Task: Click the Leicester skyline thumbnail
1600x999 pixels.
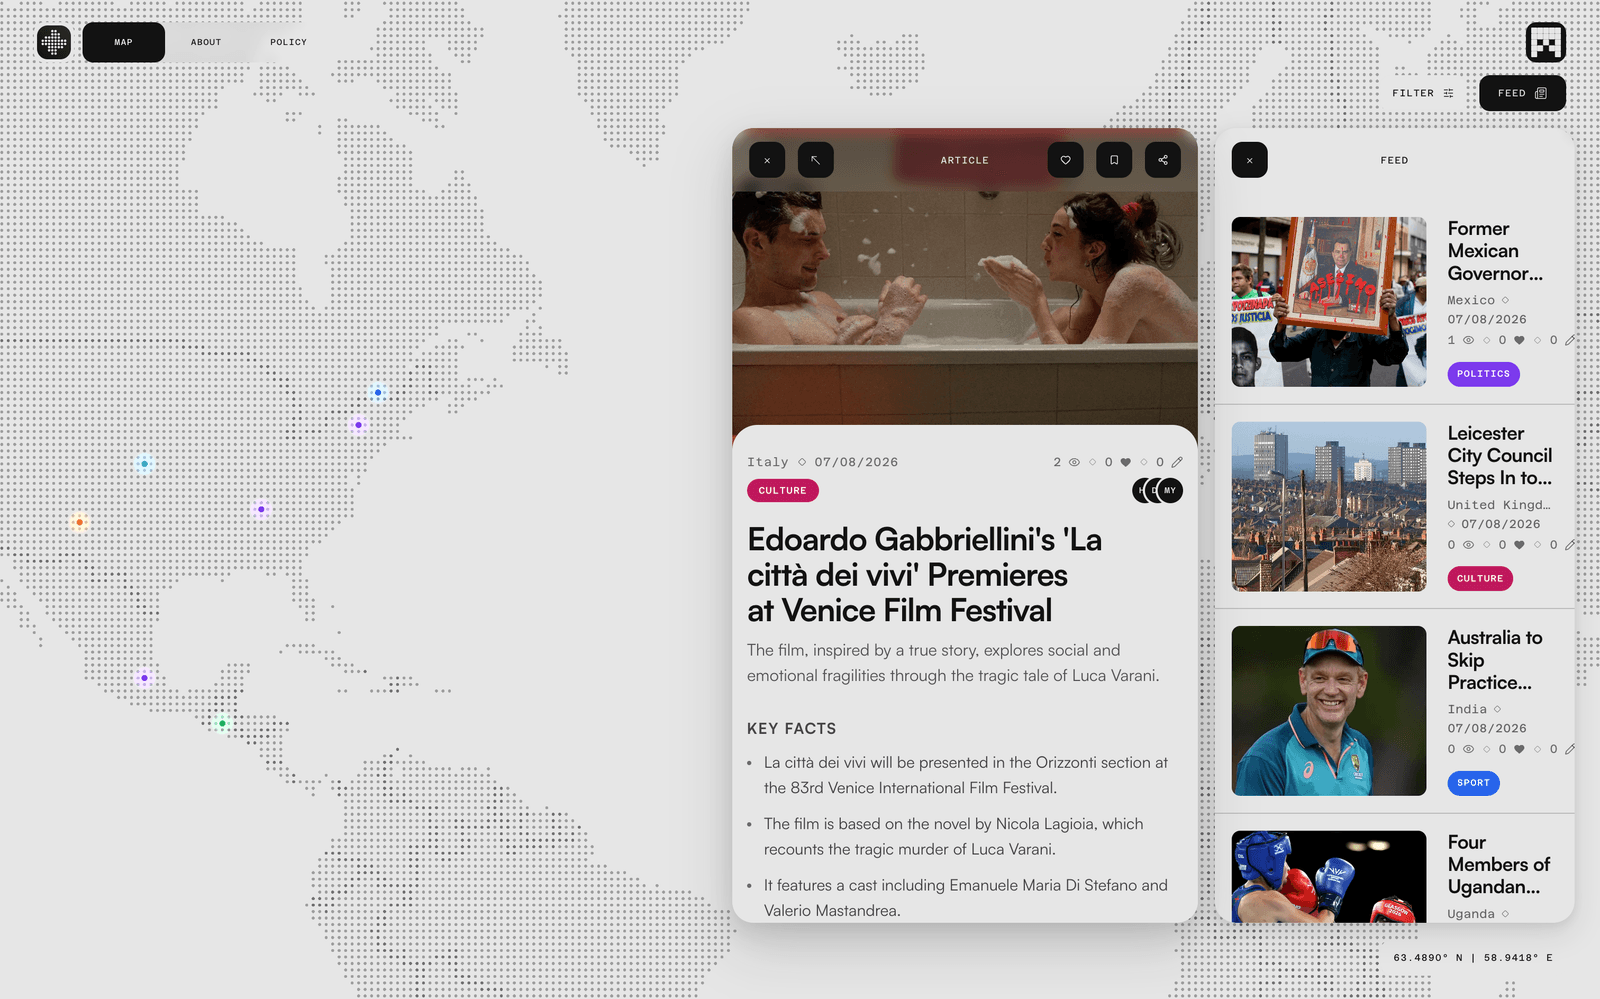Action: click(x=1329, y=507)
